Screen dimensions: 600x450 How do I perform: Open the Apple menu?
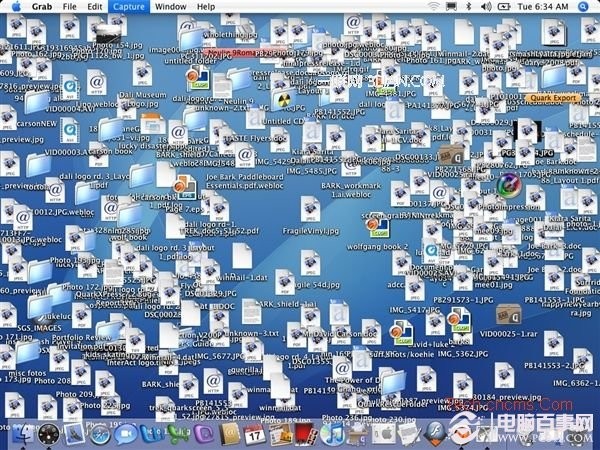coord(13,7)
